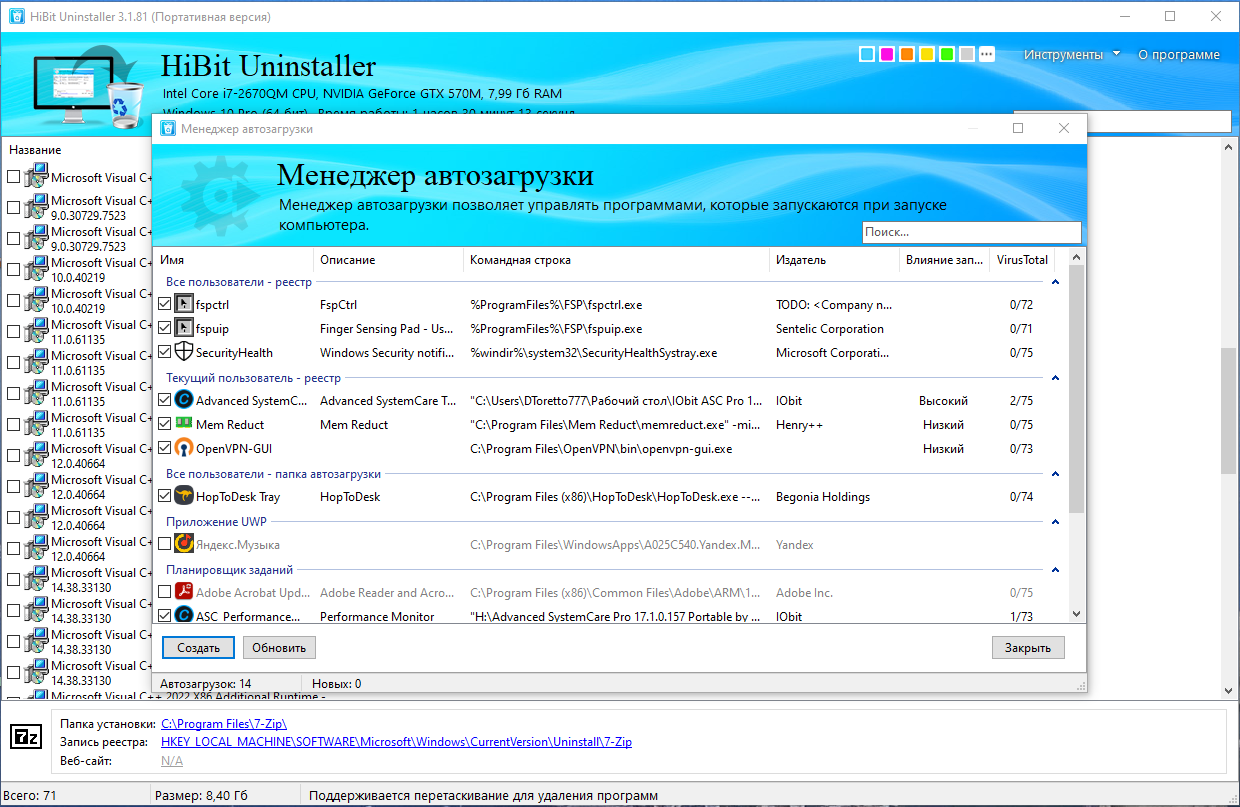Click the HopToDesk Tray icon

point(184,496)
